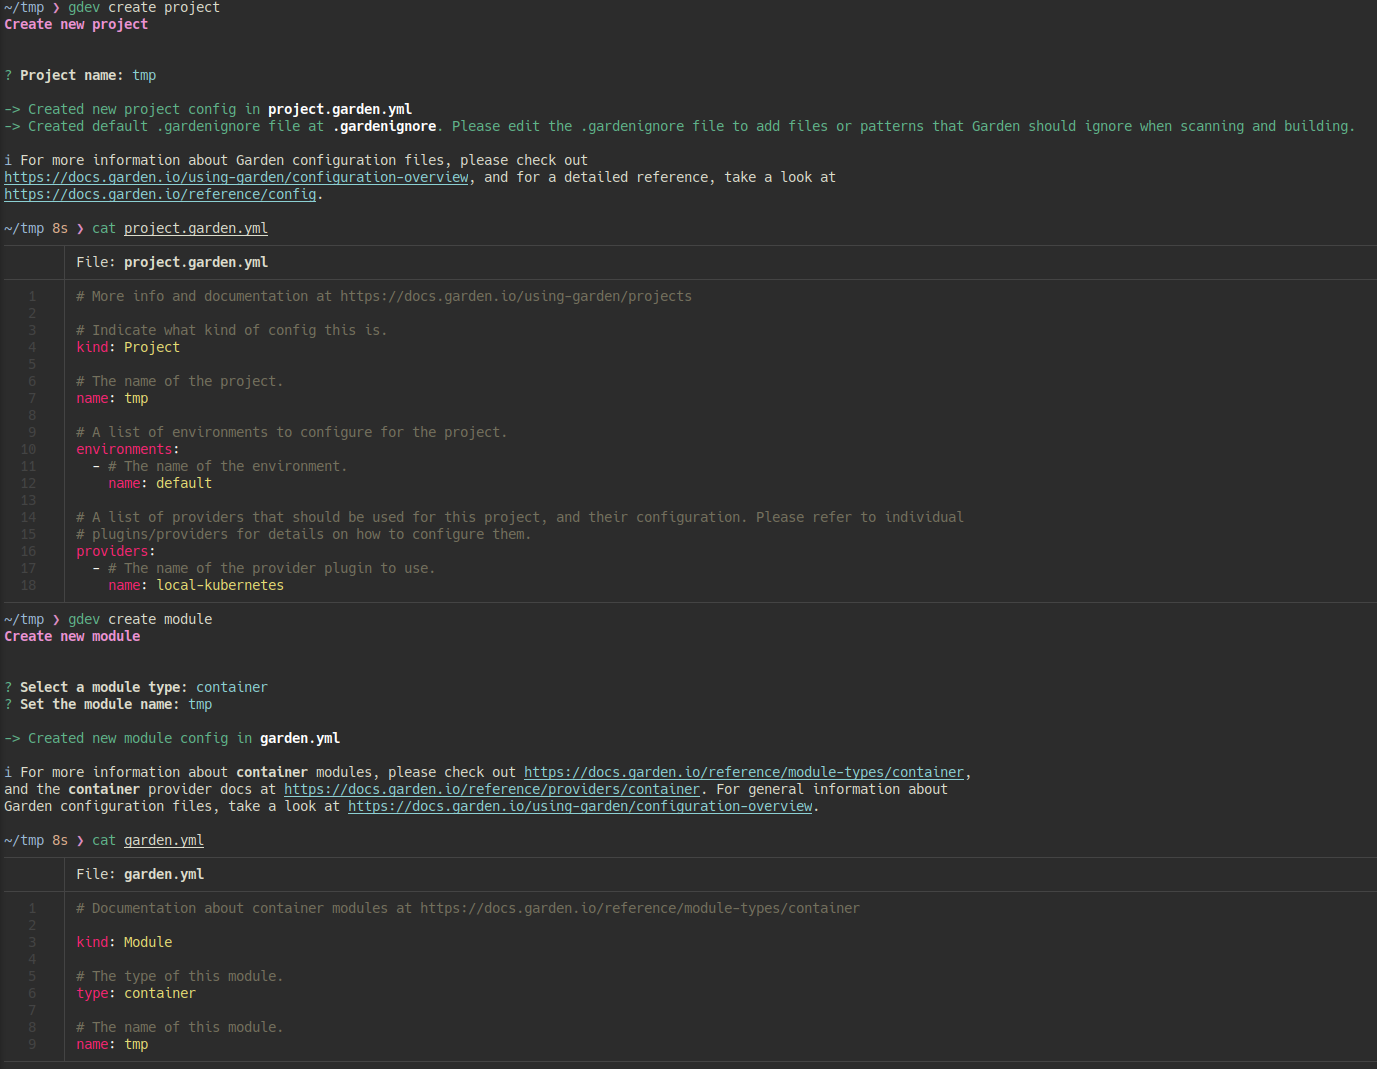The width and height of the screenshot is (1377, 1069).
Task: Click bold .gardenignore file name
Action: coord(384,126)
